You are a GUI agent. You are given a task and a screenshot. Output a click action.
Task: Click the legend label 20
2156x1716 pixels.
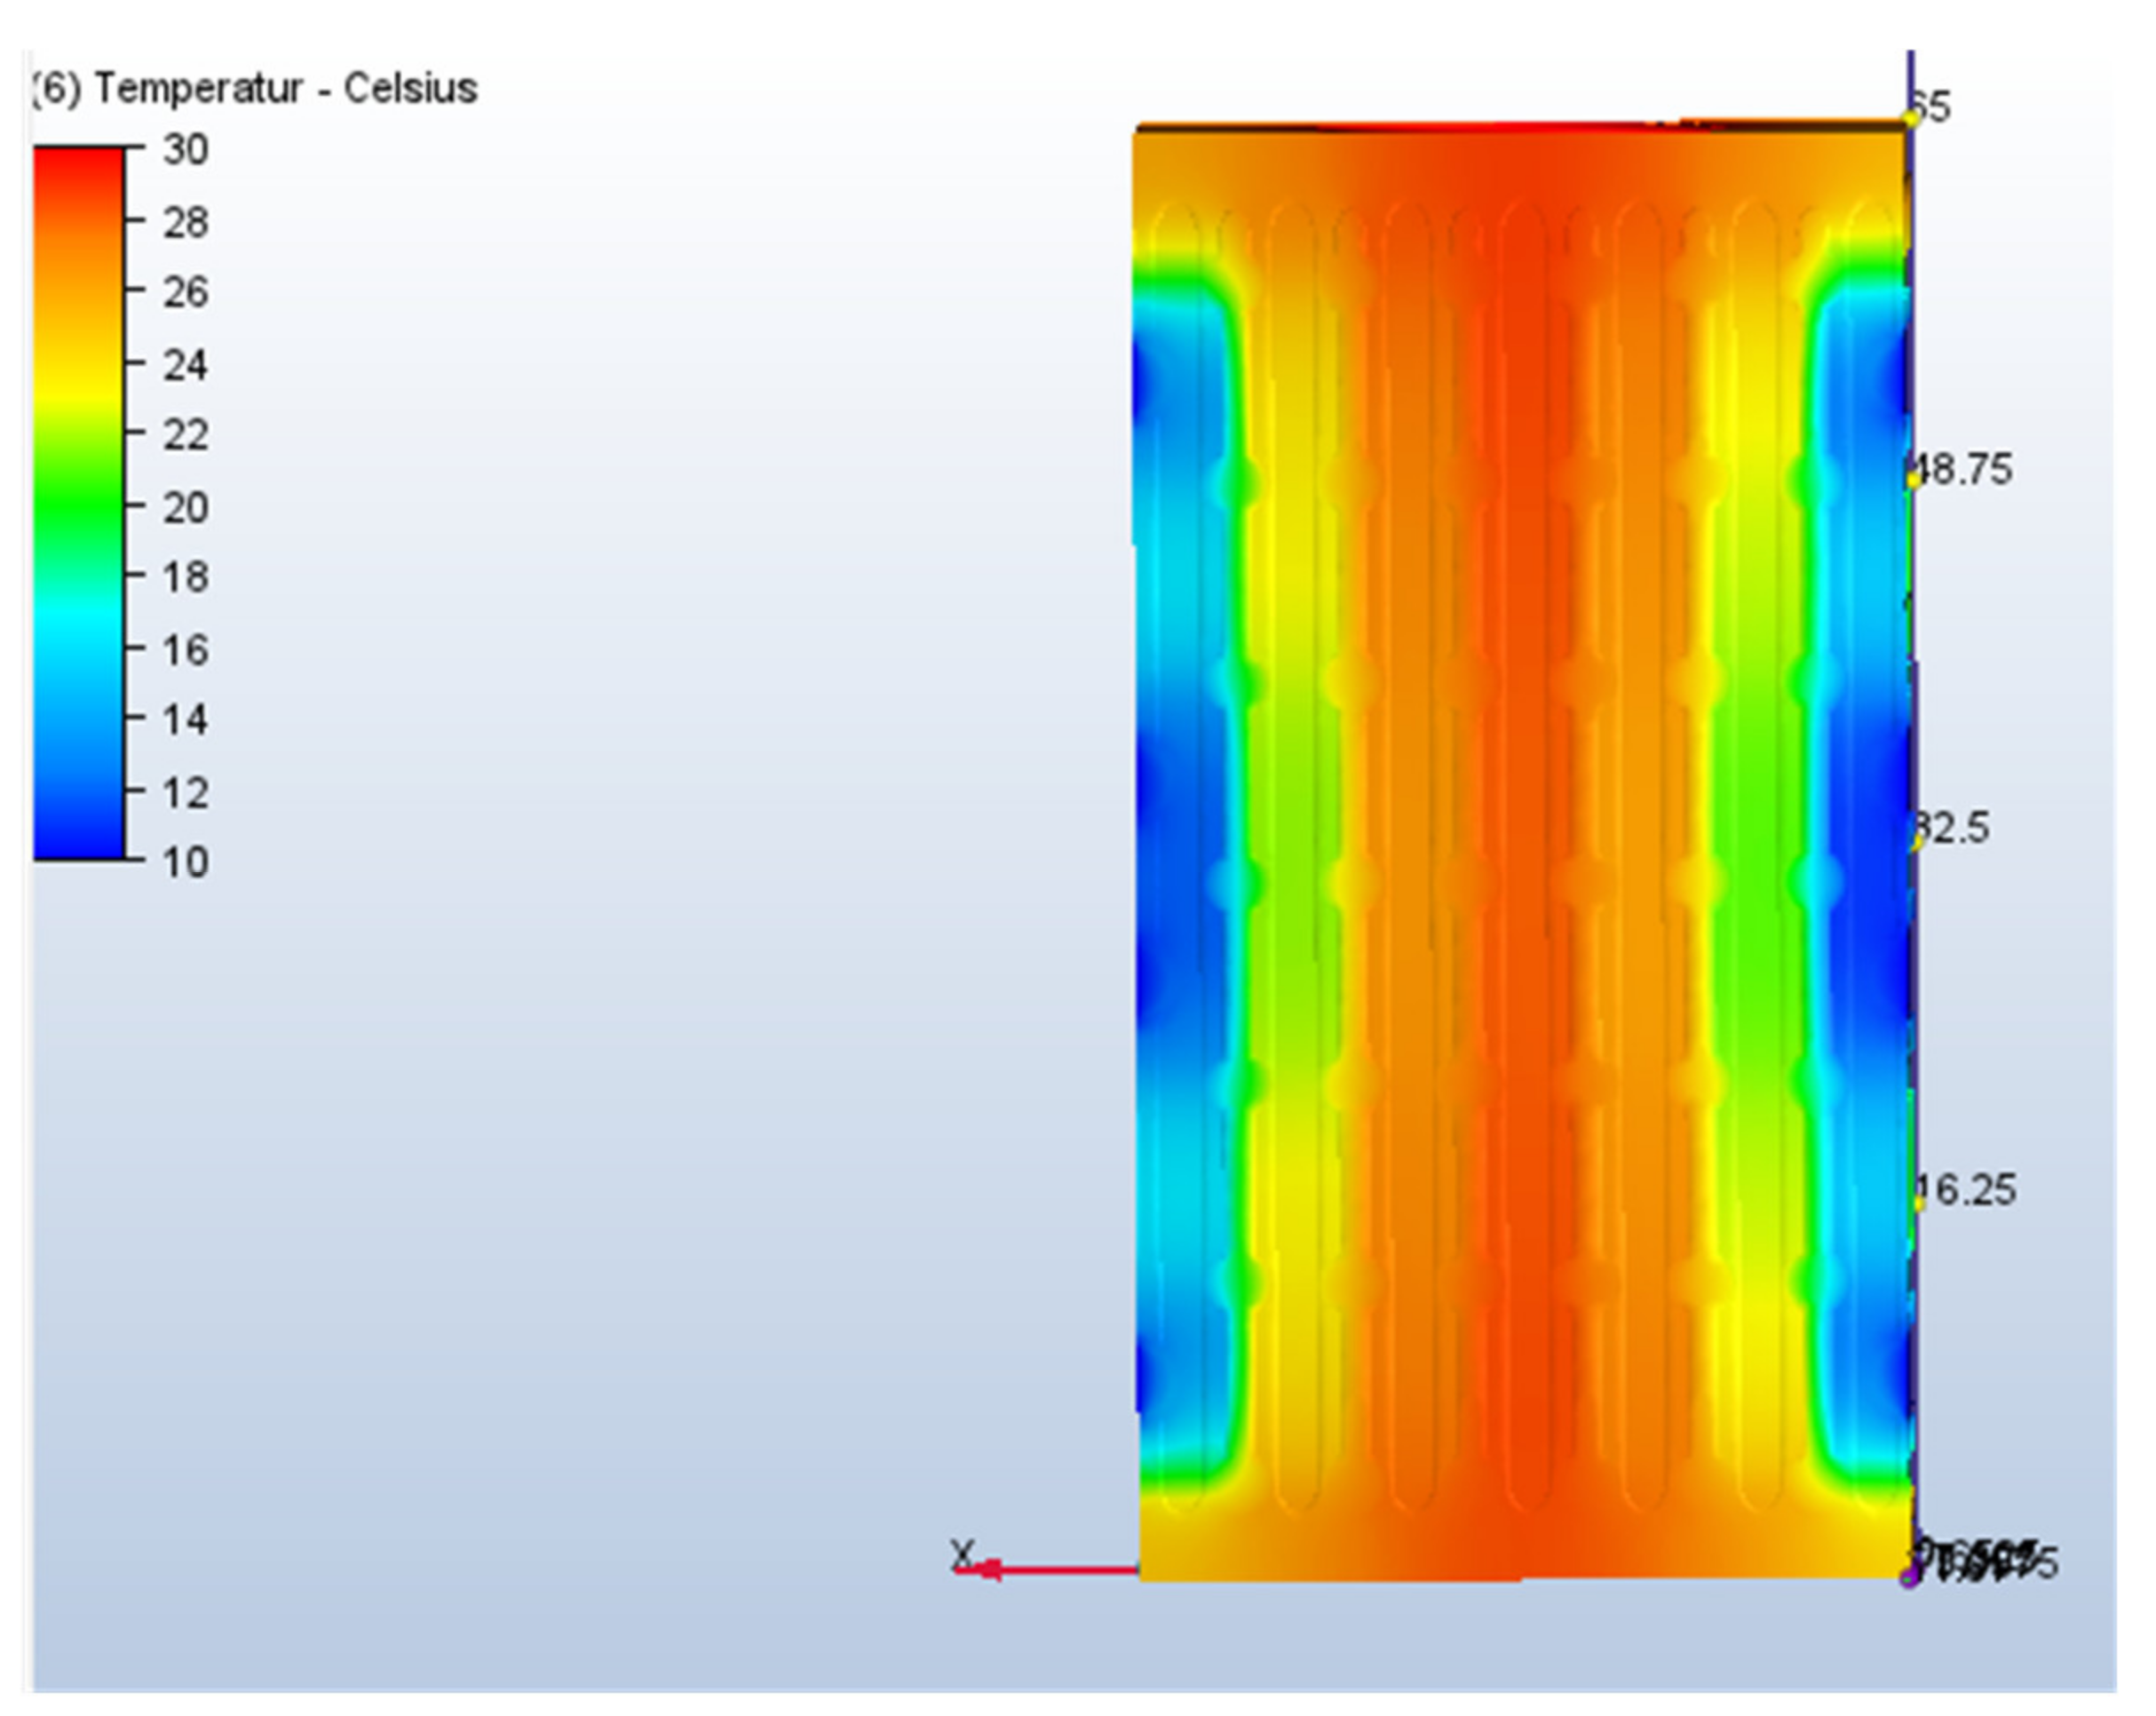pos(185,508)
